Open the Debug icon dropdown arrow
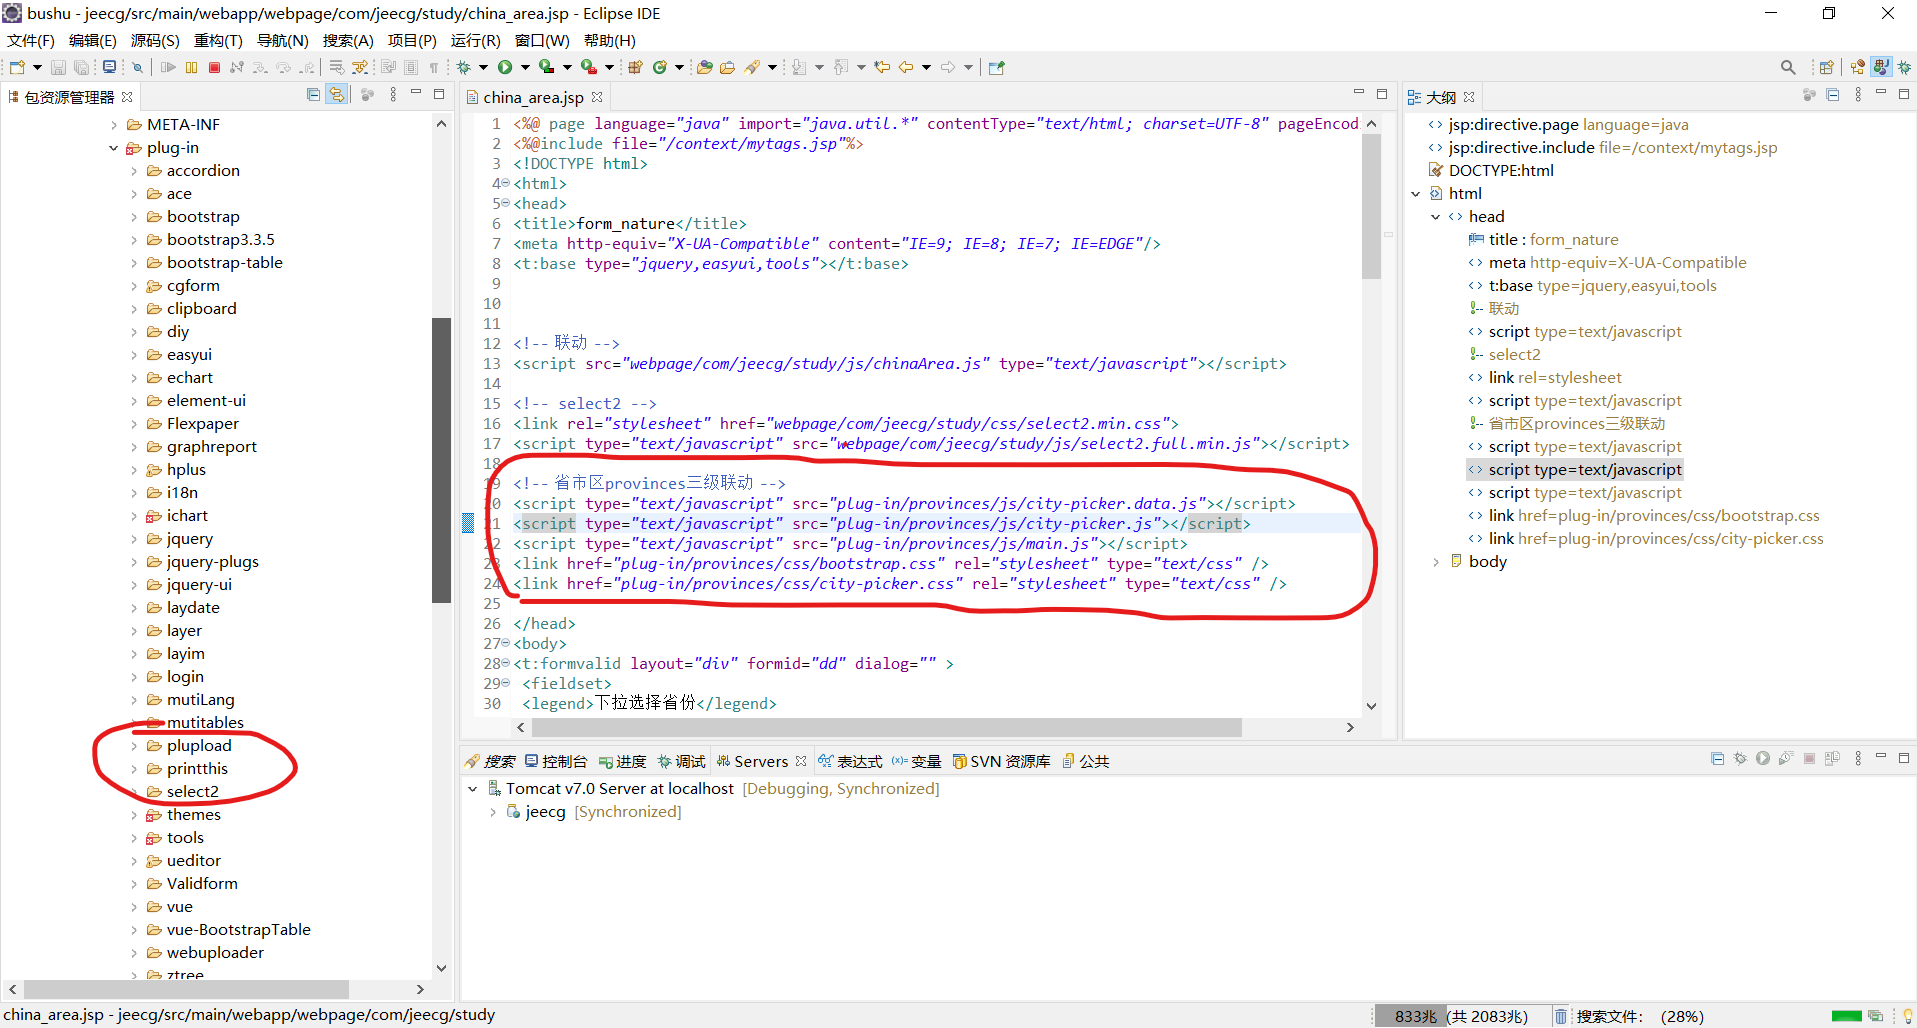 [x=483, y=67]
